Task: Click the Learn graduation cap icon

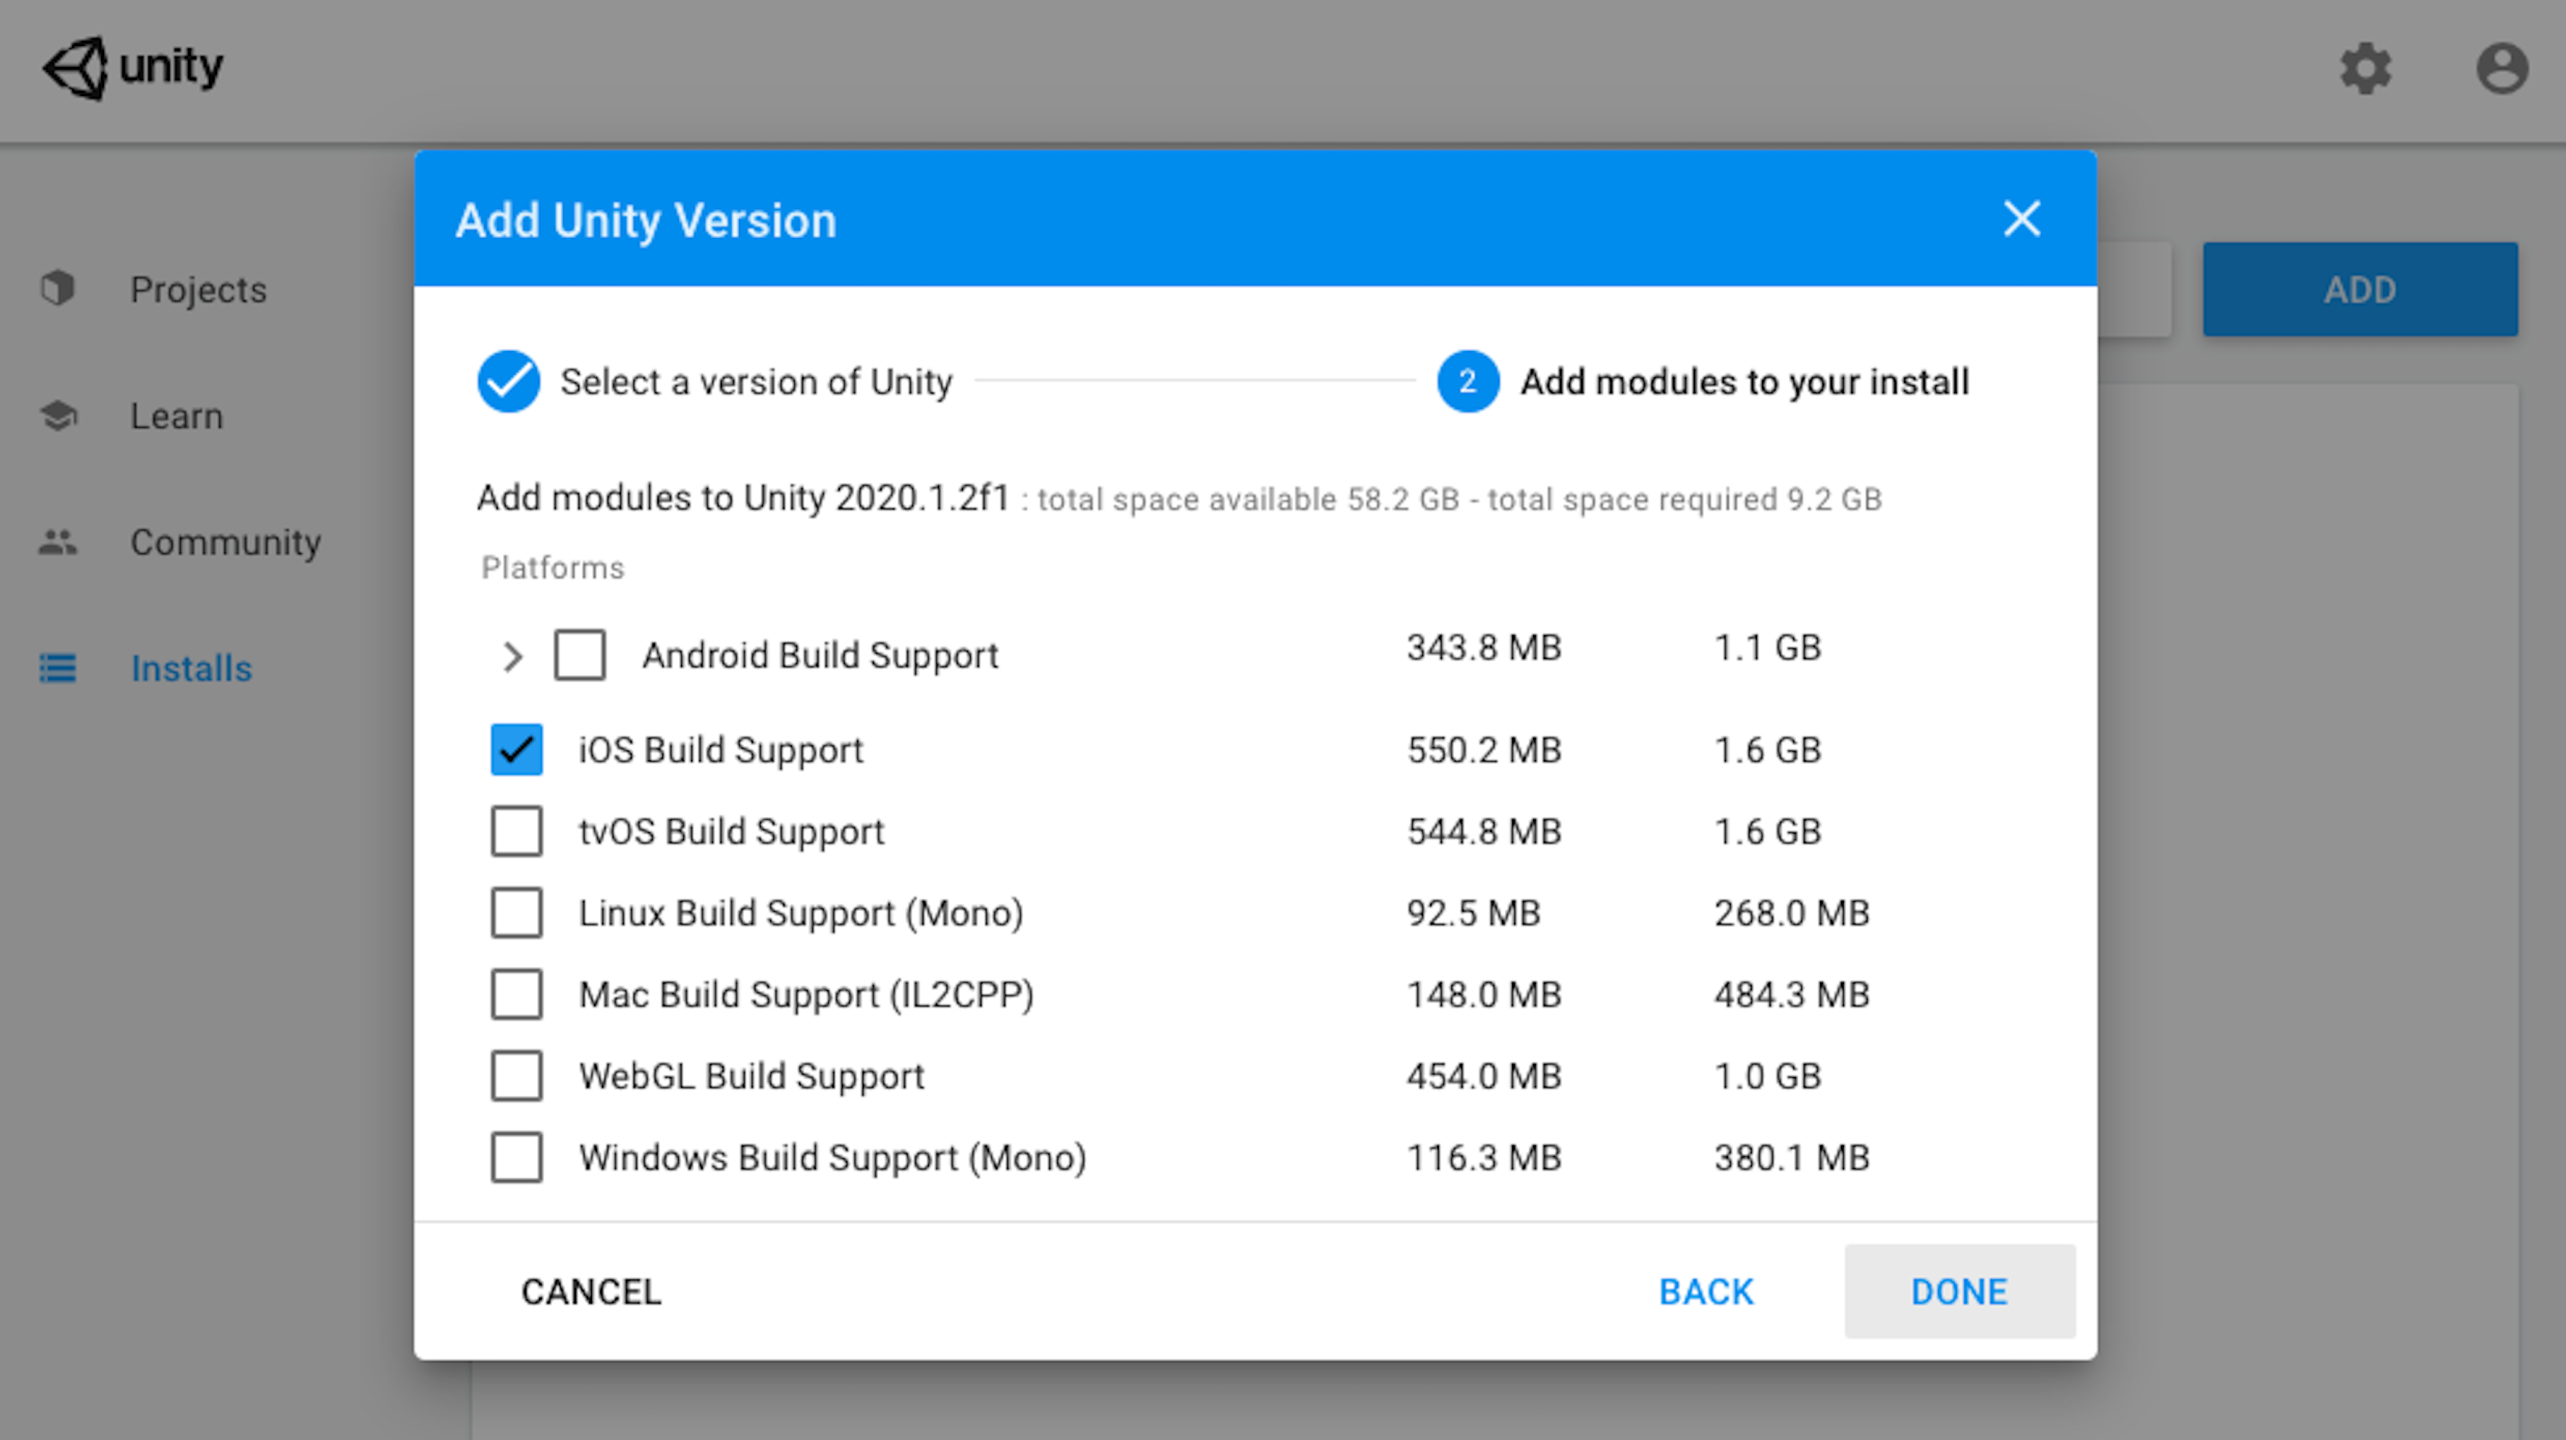Action: tap(58, 415)
